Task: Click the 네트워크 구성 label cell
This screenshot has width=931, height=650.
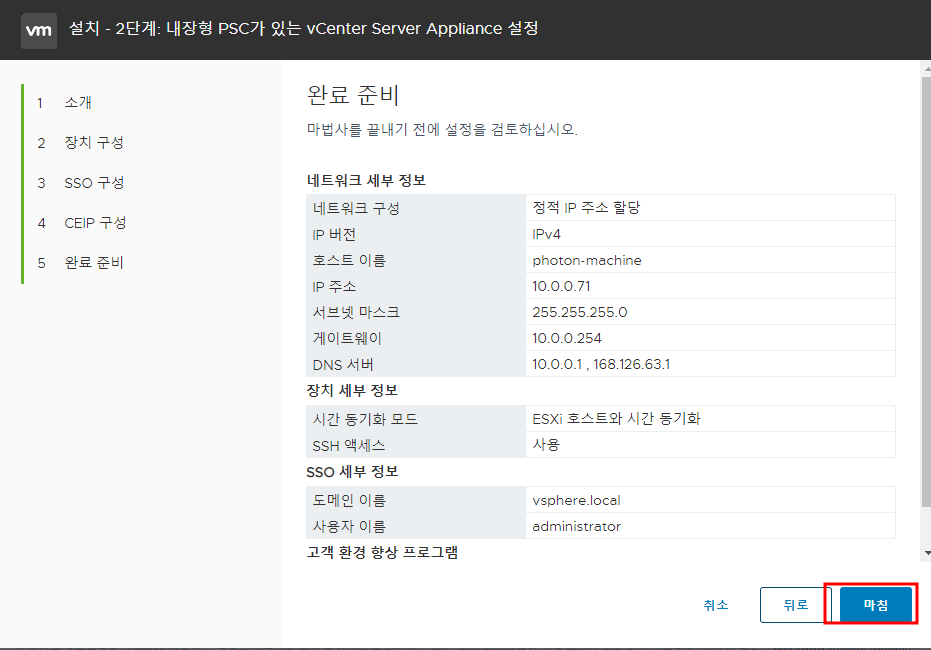Action: tap(416, 208)
